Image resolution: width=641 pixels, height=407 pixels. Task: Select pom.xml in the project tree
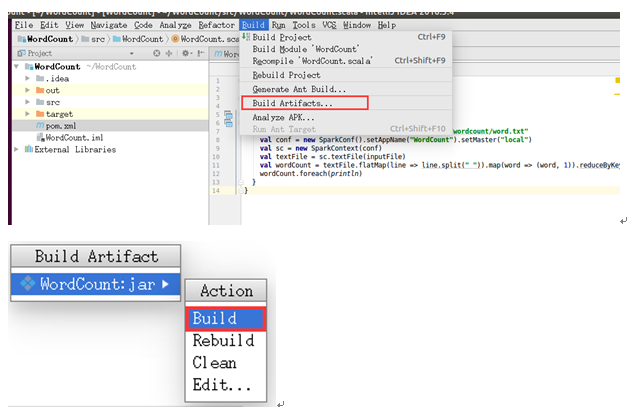click(x=110, y=126)
